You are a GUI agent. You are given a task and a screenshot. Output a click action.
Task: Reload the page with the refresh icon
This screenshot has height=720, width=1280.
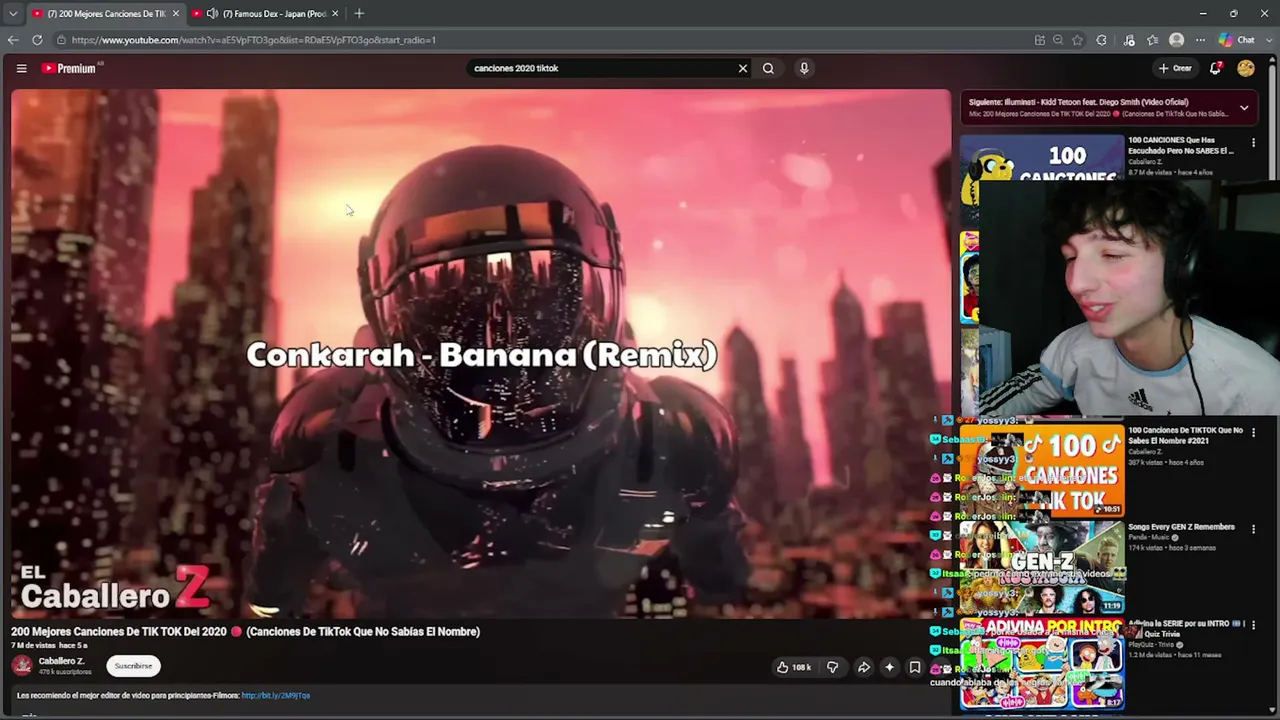(x=37, y=40)
